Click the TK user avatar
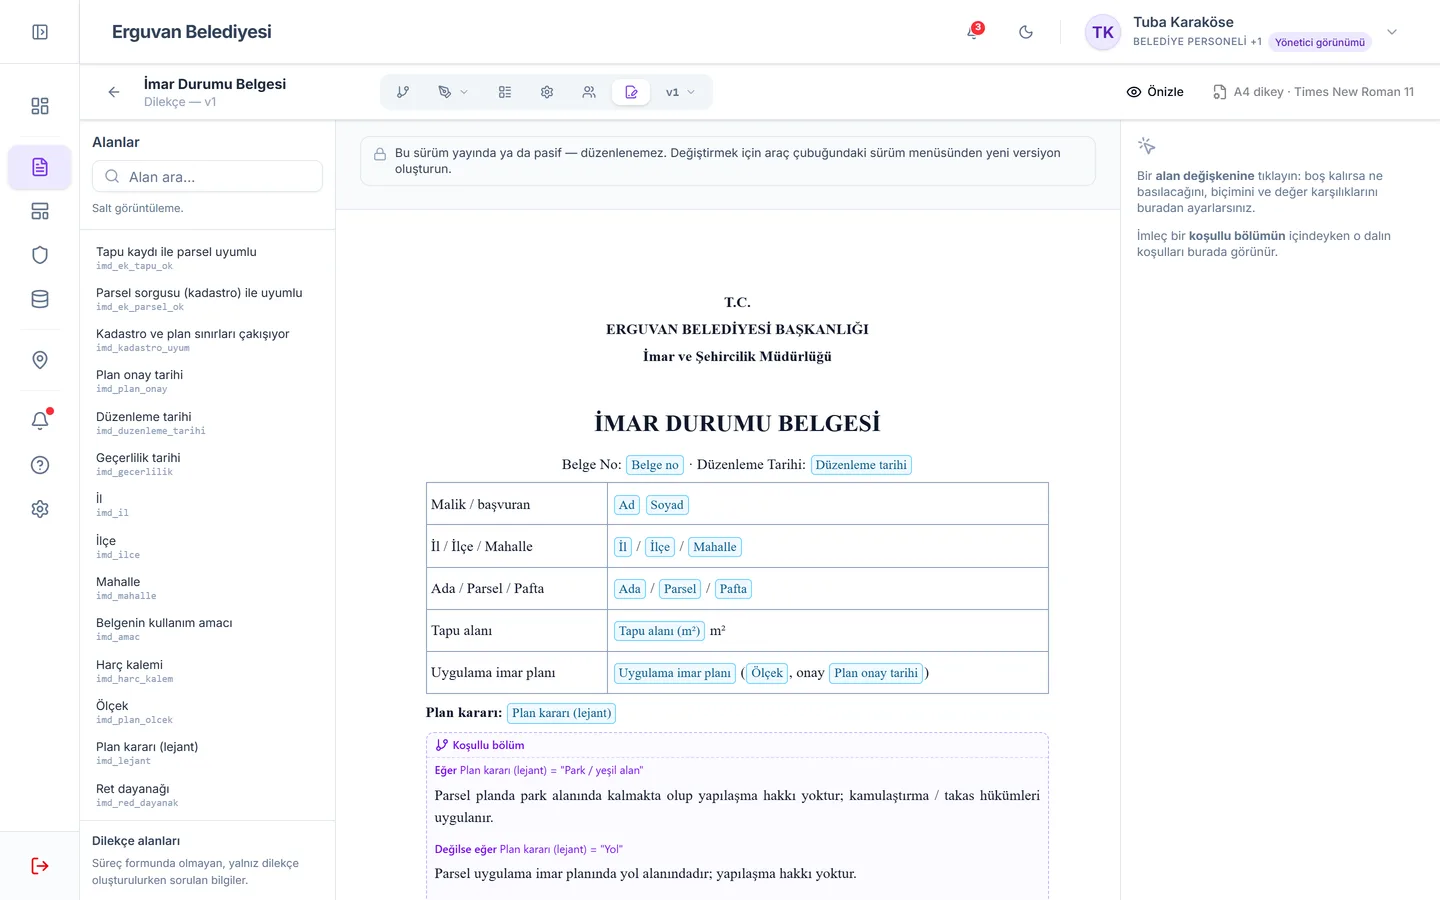 (1103, 32)
